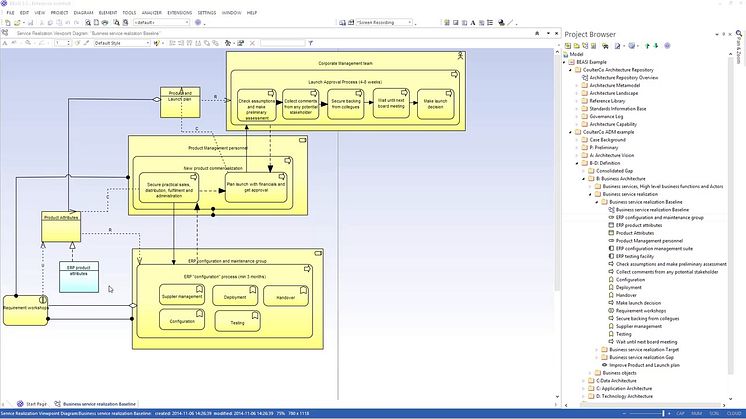The image size is (746, 419).
Task: Open the Screen Recording layout dropdown
Action: [384, 22]
